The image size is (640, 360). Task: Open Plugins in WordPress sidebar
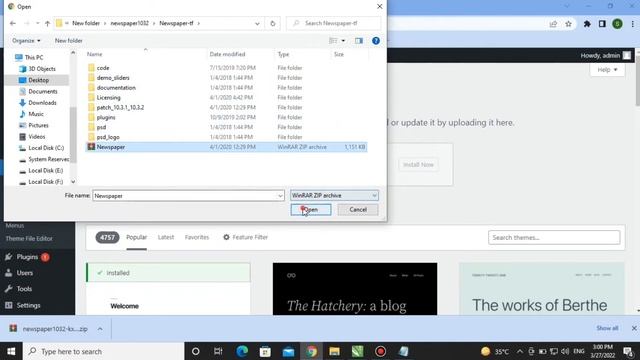(27, 257)
